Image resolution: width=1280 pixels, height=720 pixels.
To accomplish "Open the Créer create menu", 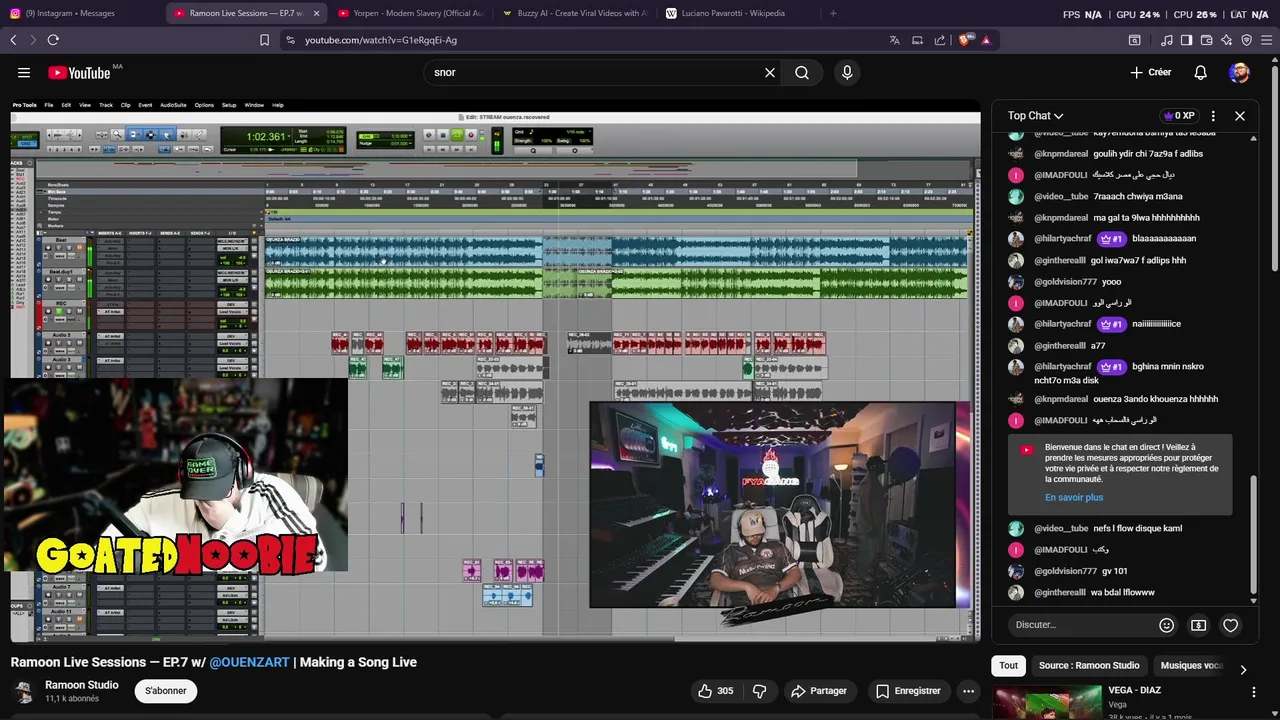I will coord(1150,72).
